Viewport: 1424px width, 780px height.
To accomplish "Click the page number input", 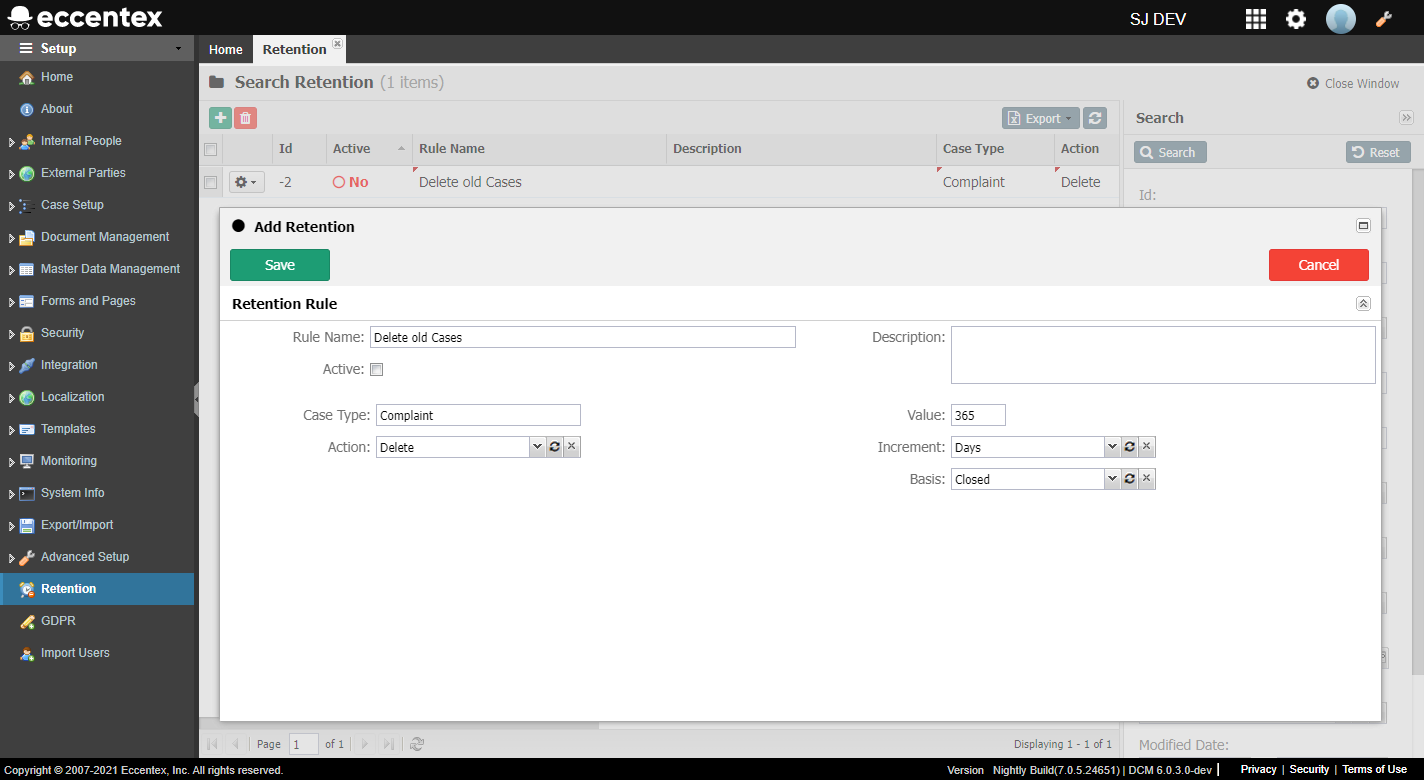I will [x=303, y=744].
